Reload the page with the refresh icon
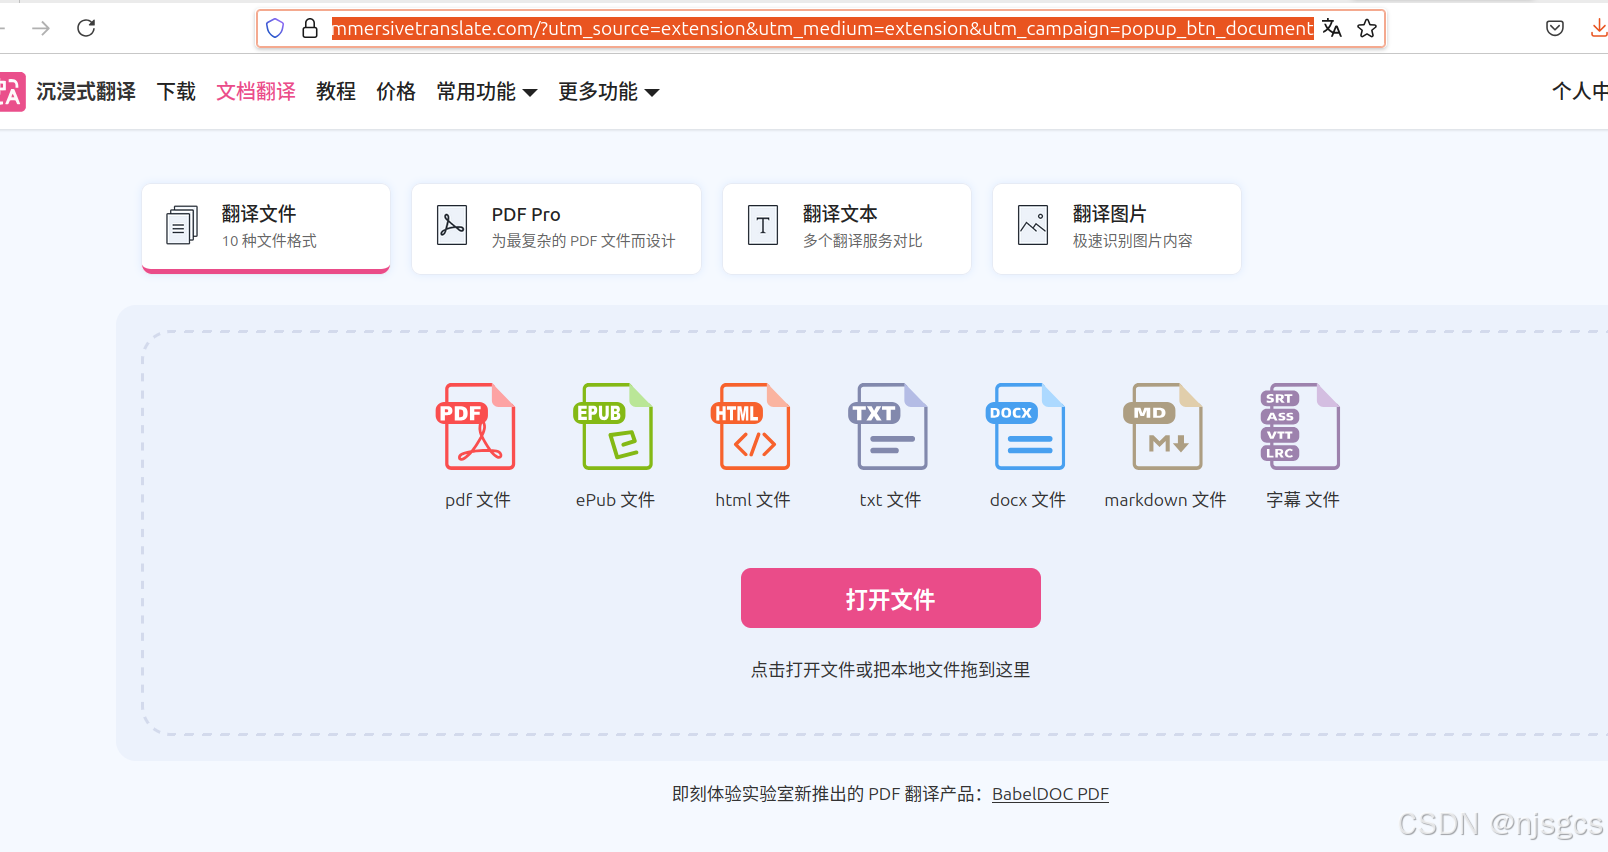This screenshot has width=1608, height=852. pos(86,28)
